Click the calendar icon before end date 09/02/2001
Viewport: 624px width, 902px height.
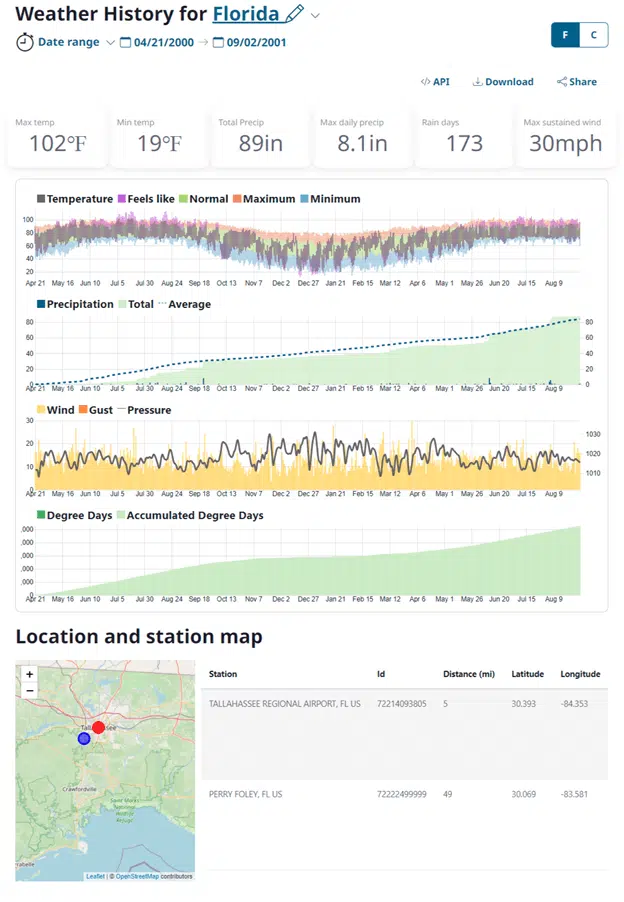pos(217,42)
